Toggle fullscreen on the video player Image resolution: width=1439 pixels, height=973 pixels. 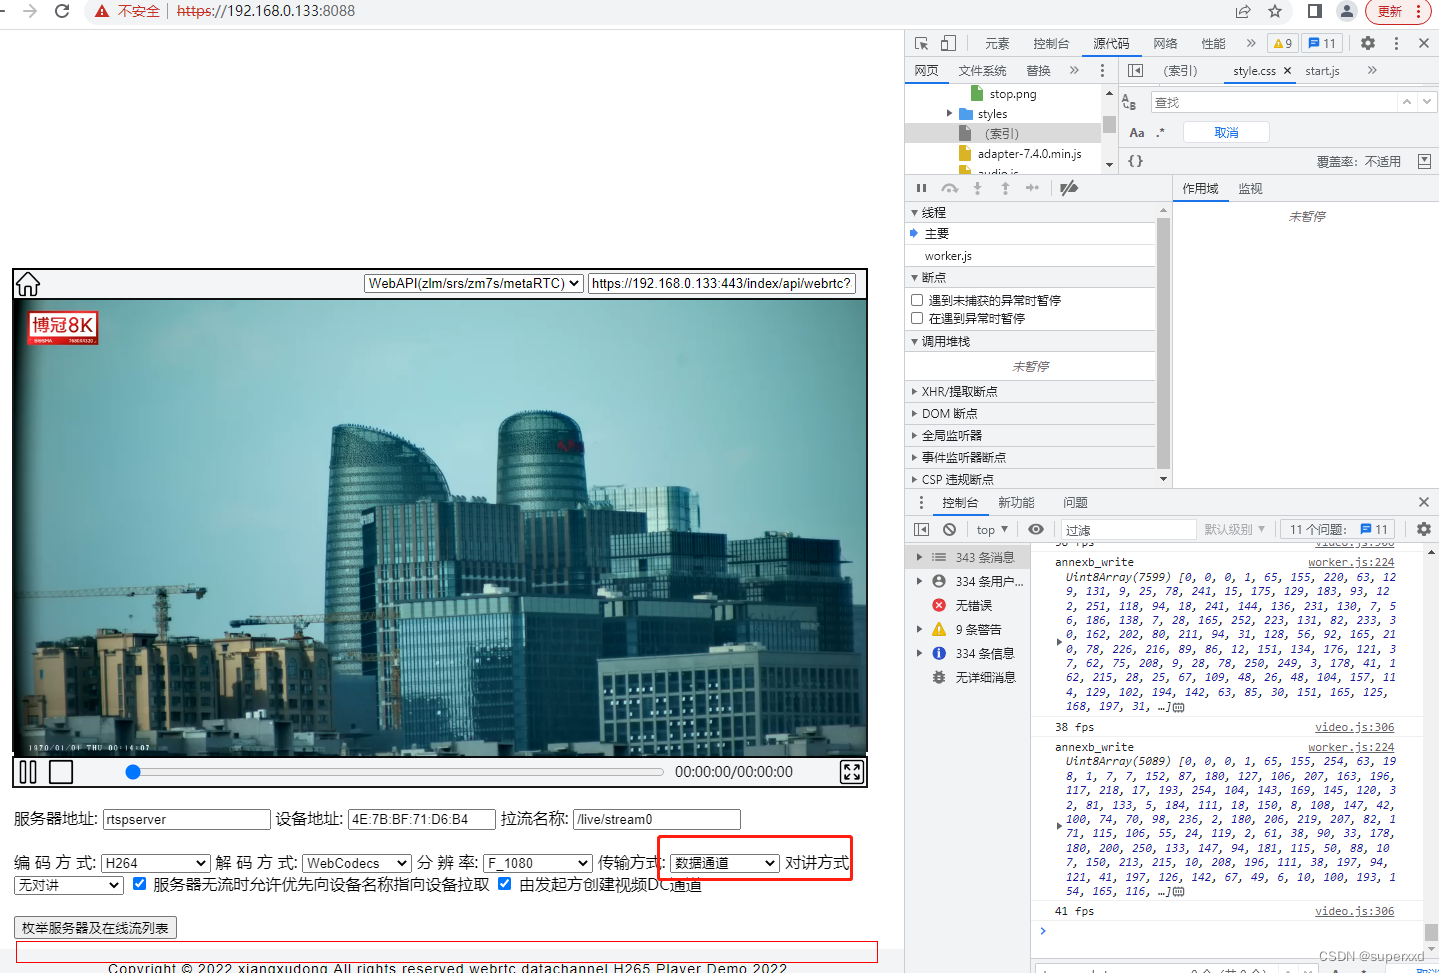(851, 772)
